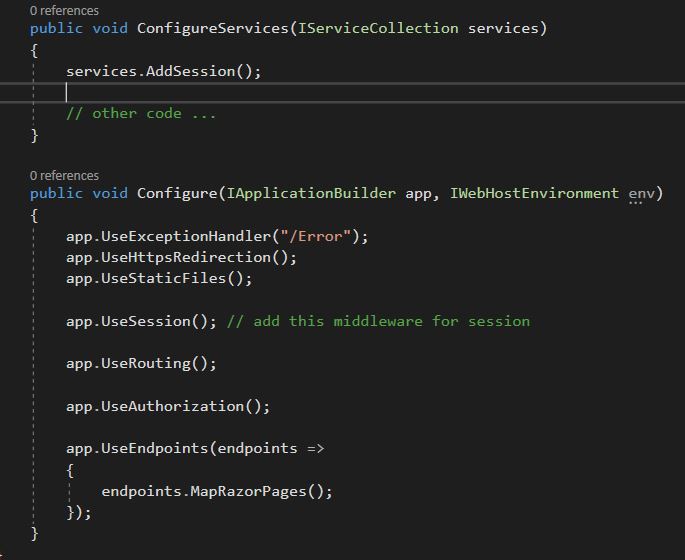Place cursor on the services.AddSession() call

point(163,71)
